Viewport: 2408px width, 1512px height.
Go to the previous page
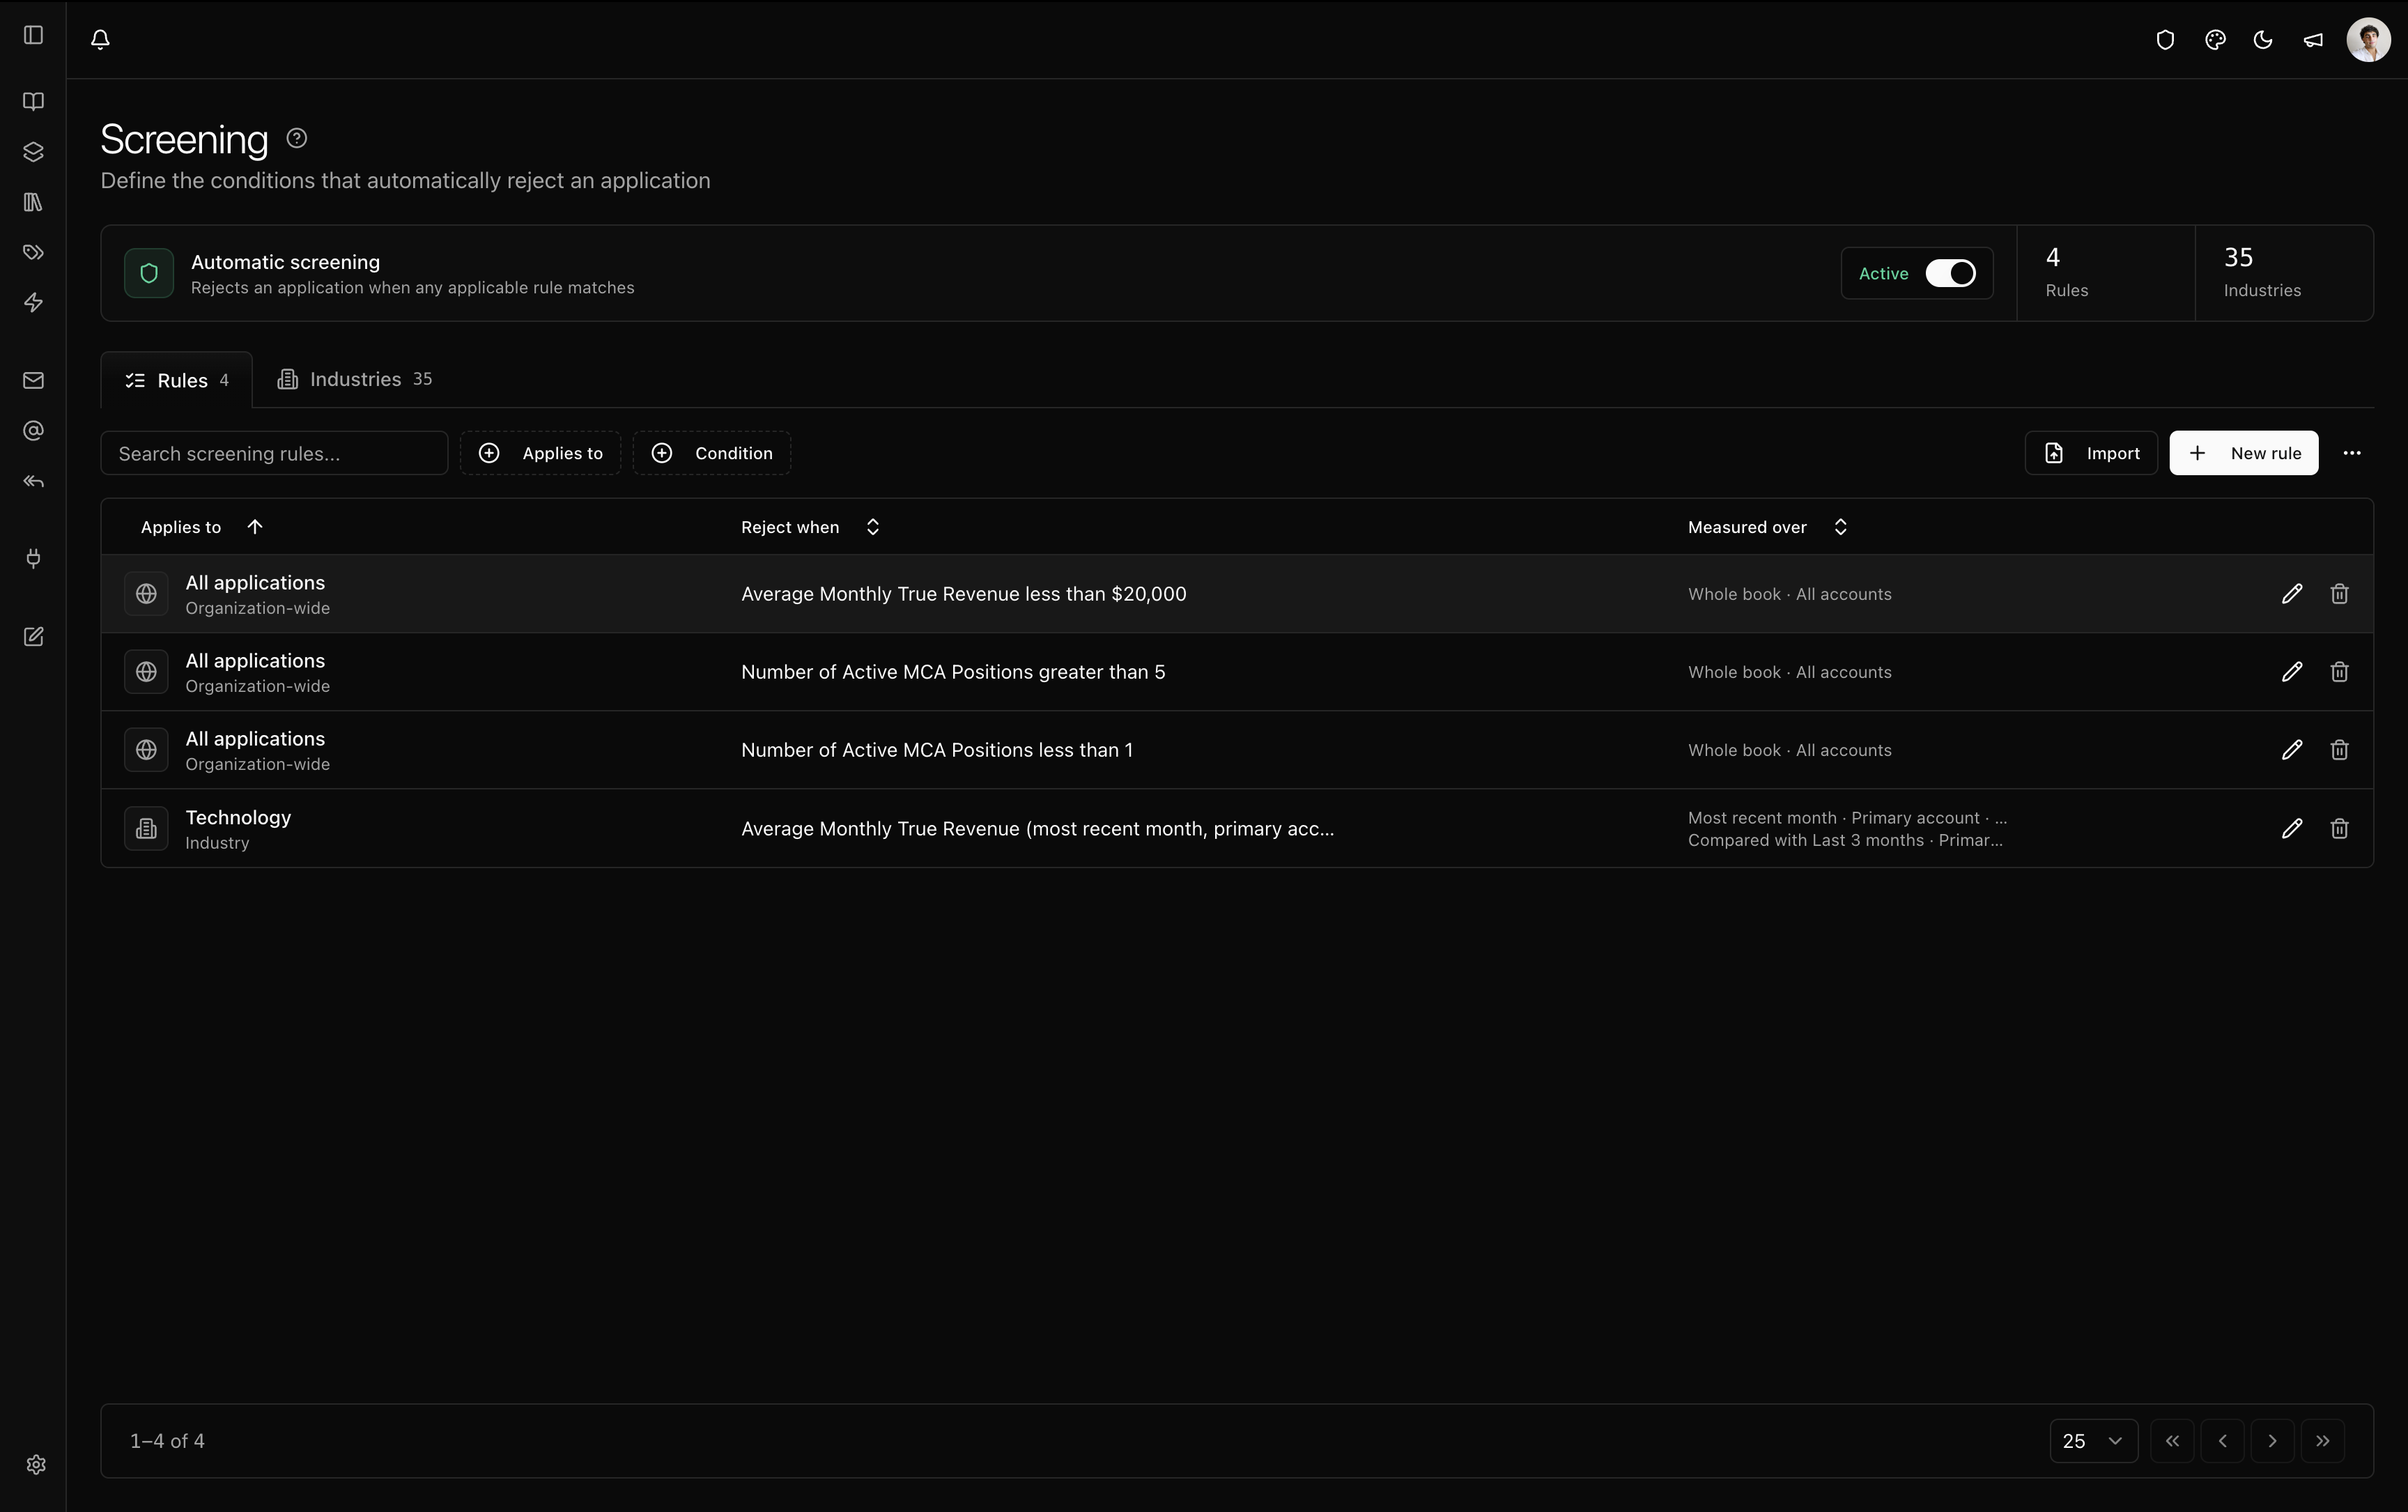pyautogui.click(x=2222, y=1441)
